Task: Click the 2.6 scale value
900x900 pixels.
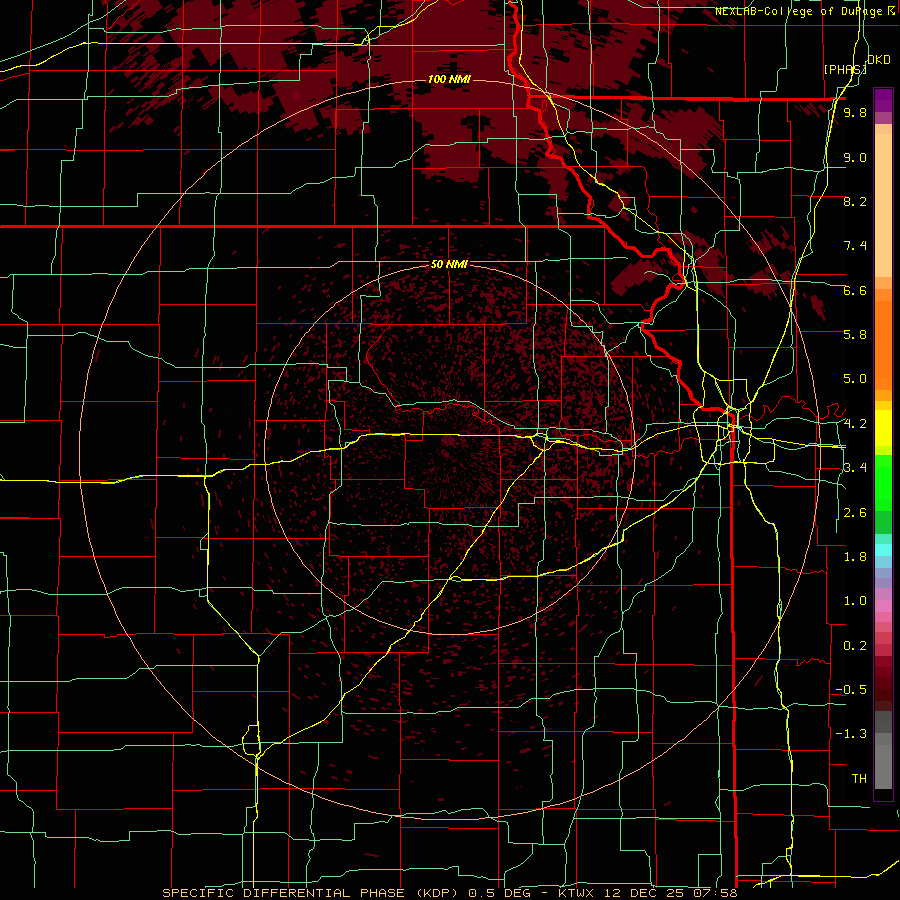Action: [x=855, y=513]
